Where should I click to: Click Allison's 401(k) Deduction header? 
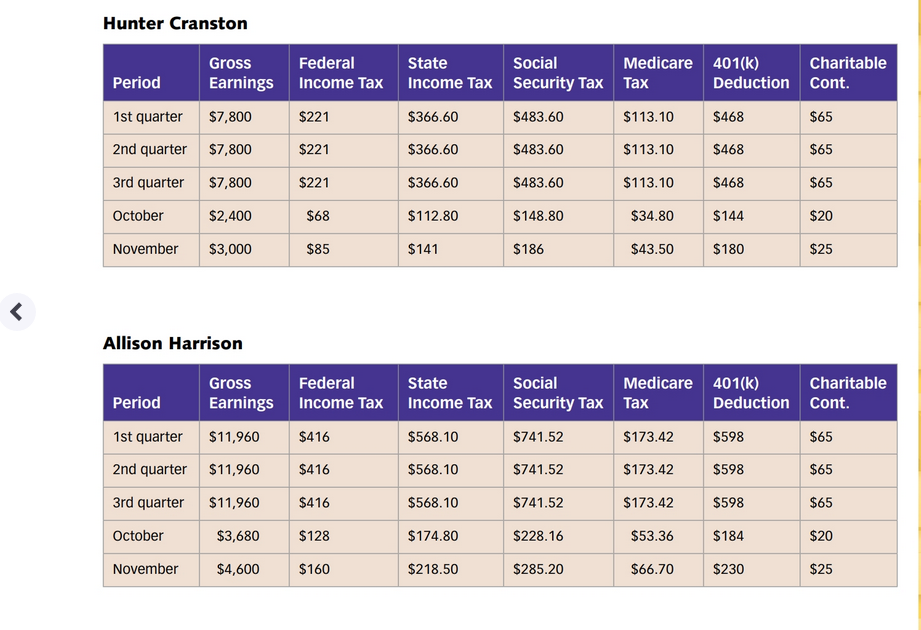752,393
